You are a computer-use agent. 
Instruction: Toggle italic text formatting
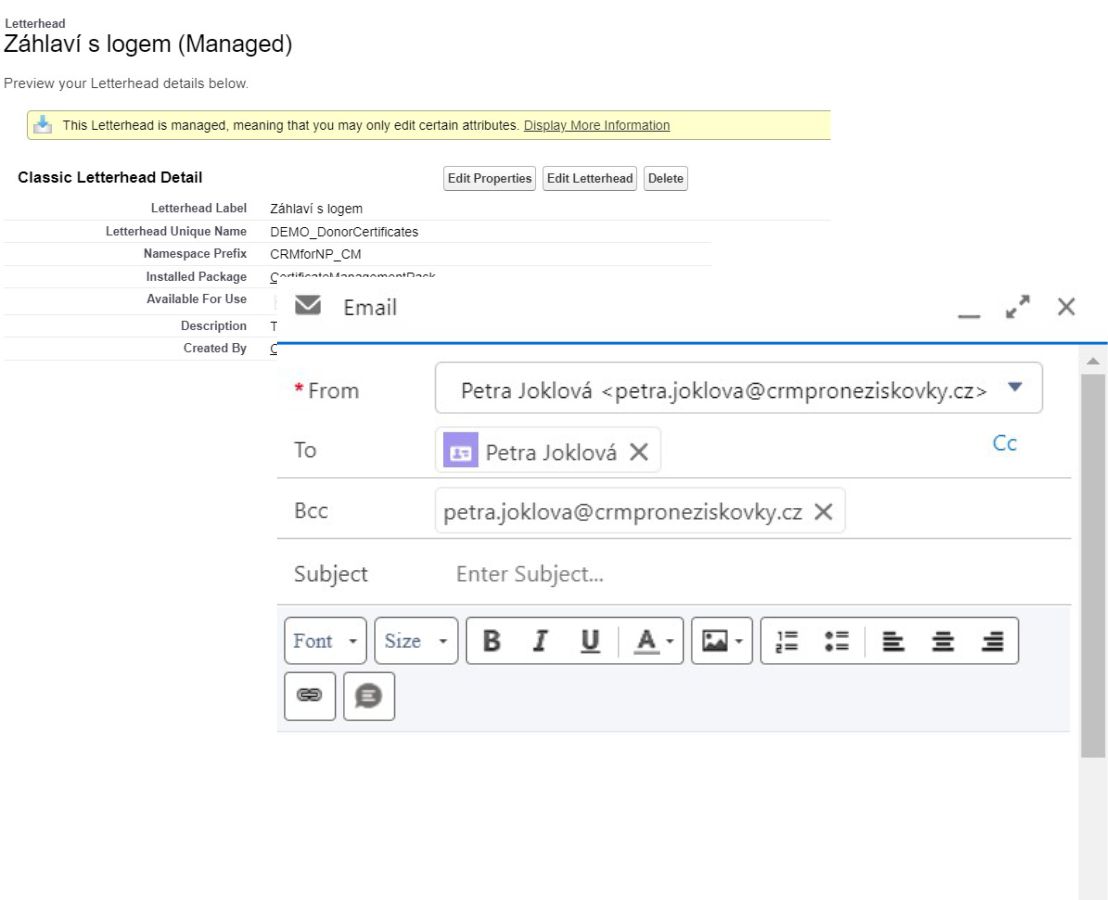[x=541, y=641]
